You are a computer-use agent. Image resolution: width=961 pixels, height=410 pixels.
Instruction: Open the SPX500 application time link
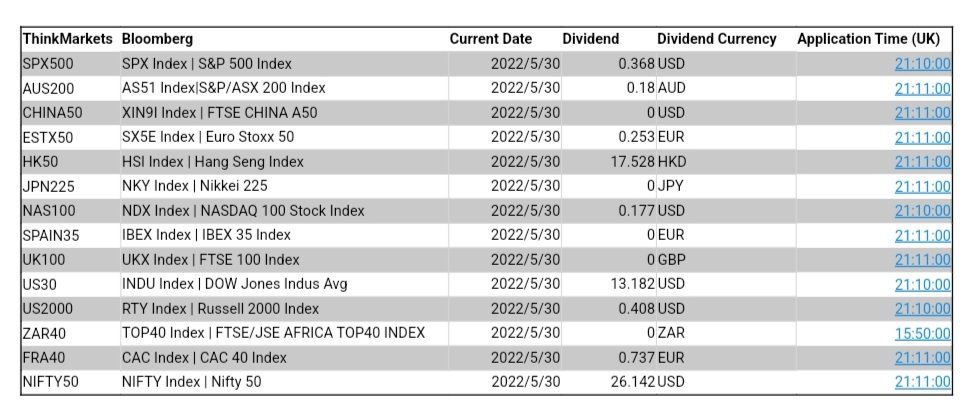coord(922,64)
